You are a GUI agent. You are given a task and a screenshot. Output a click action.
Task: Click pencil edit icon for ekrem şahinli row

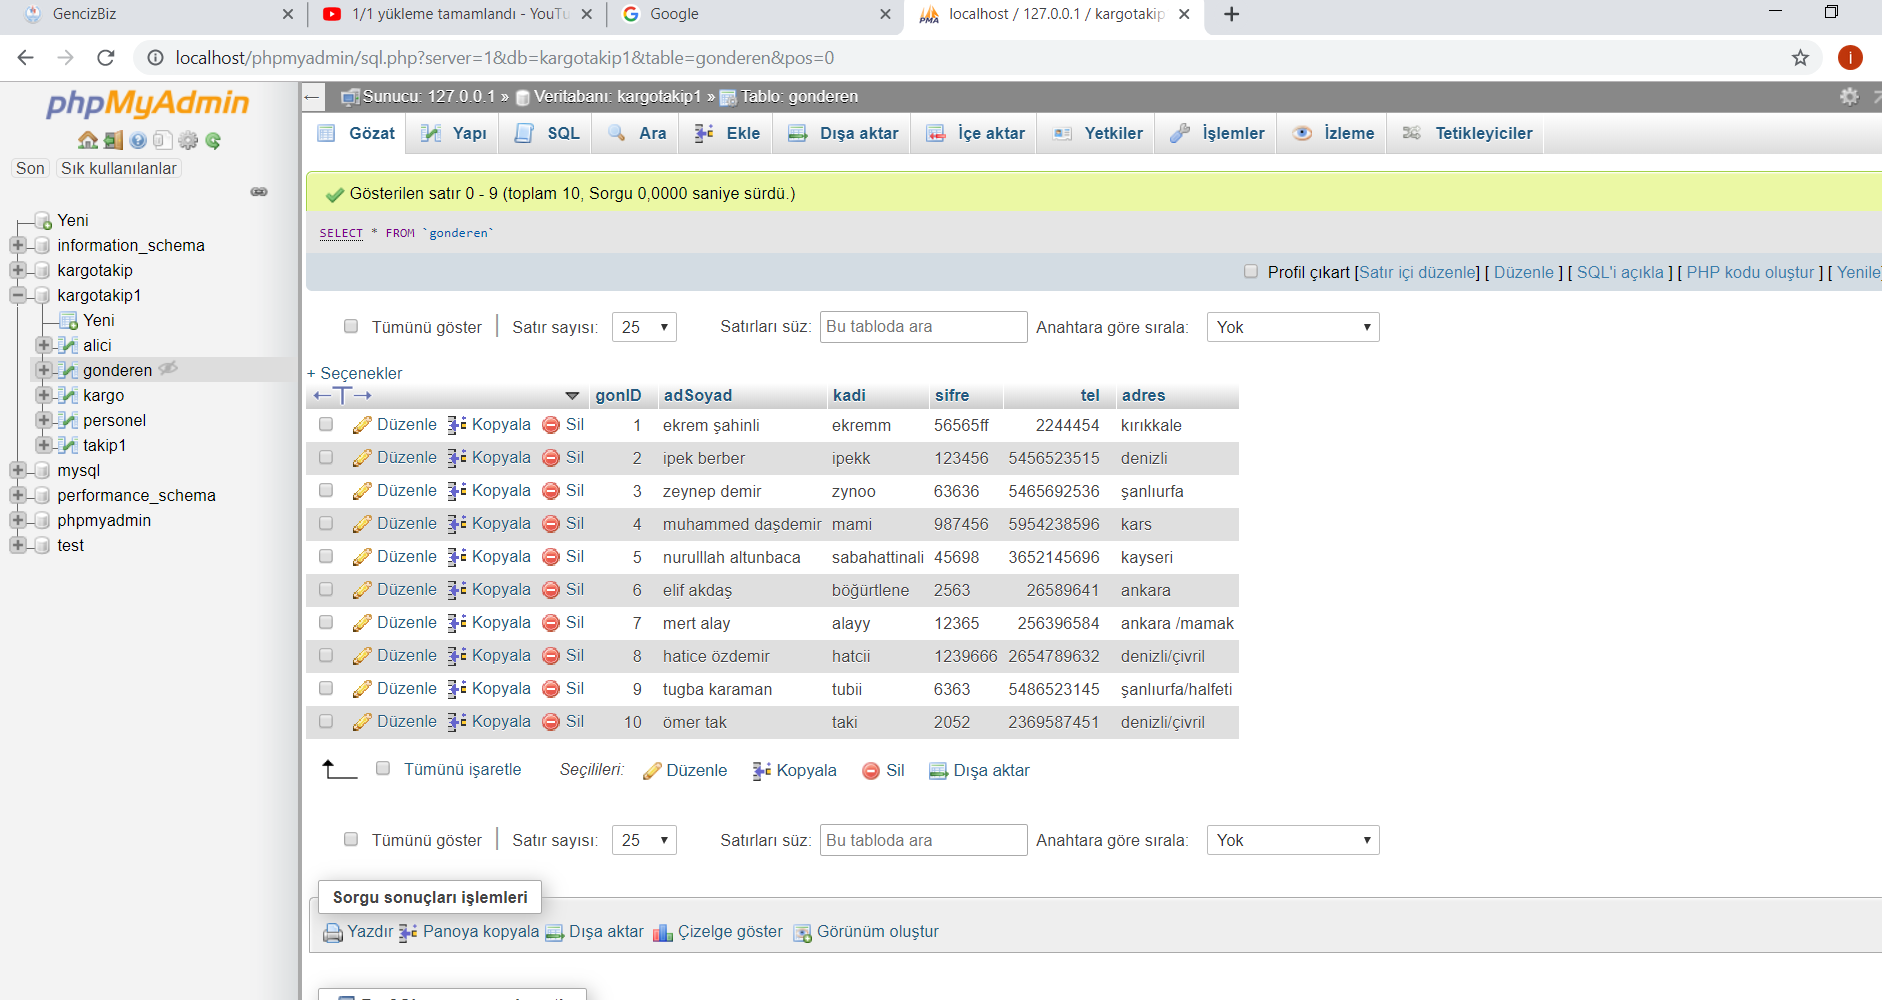click(x=362, y=425)
